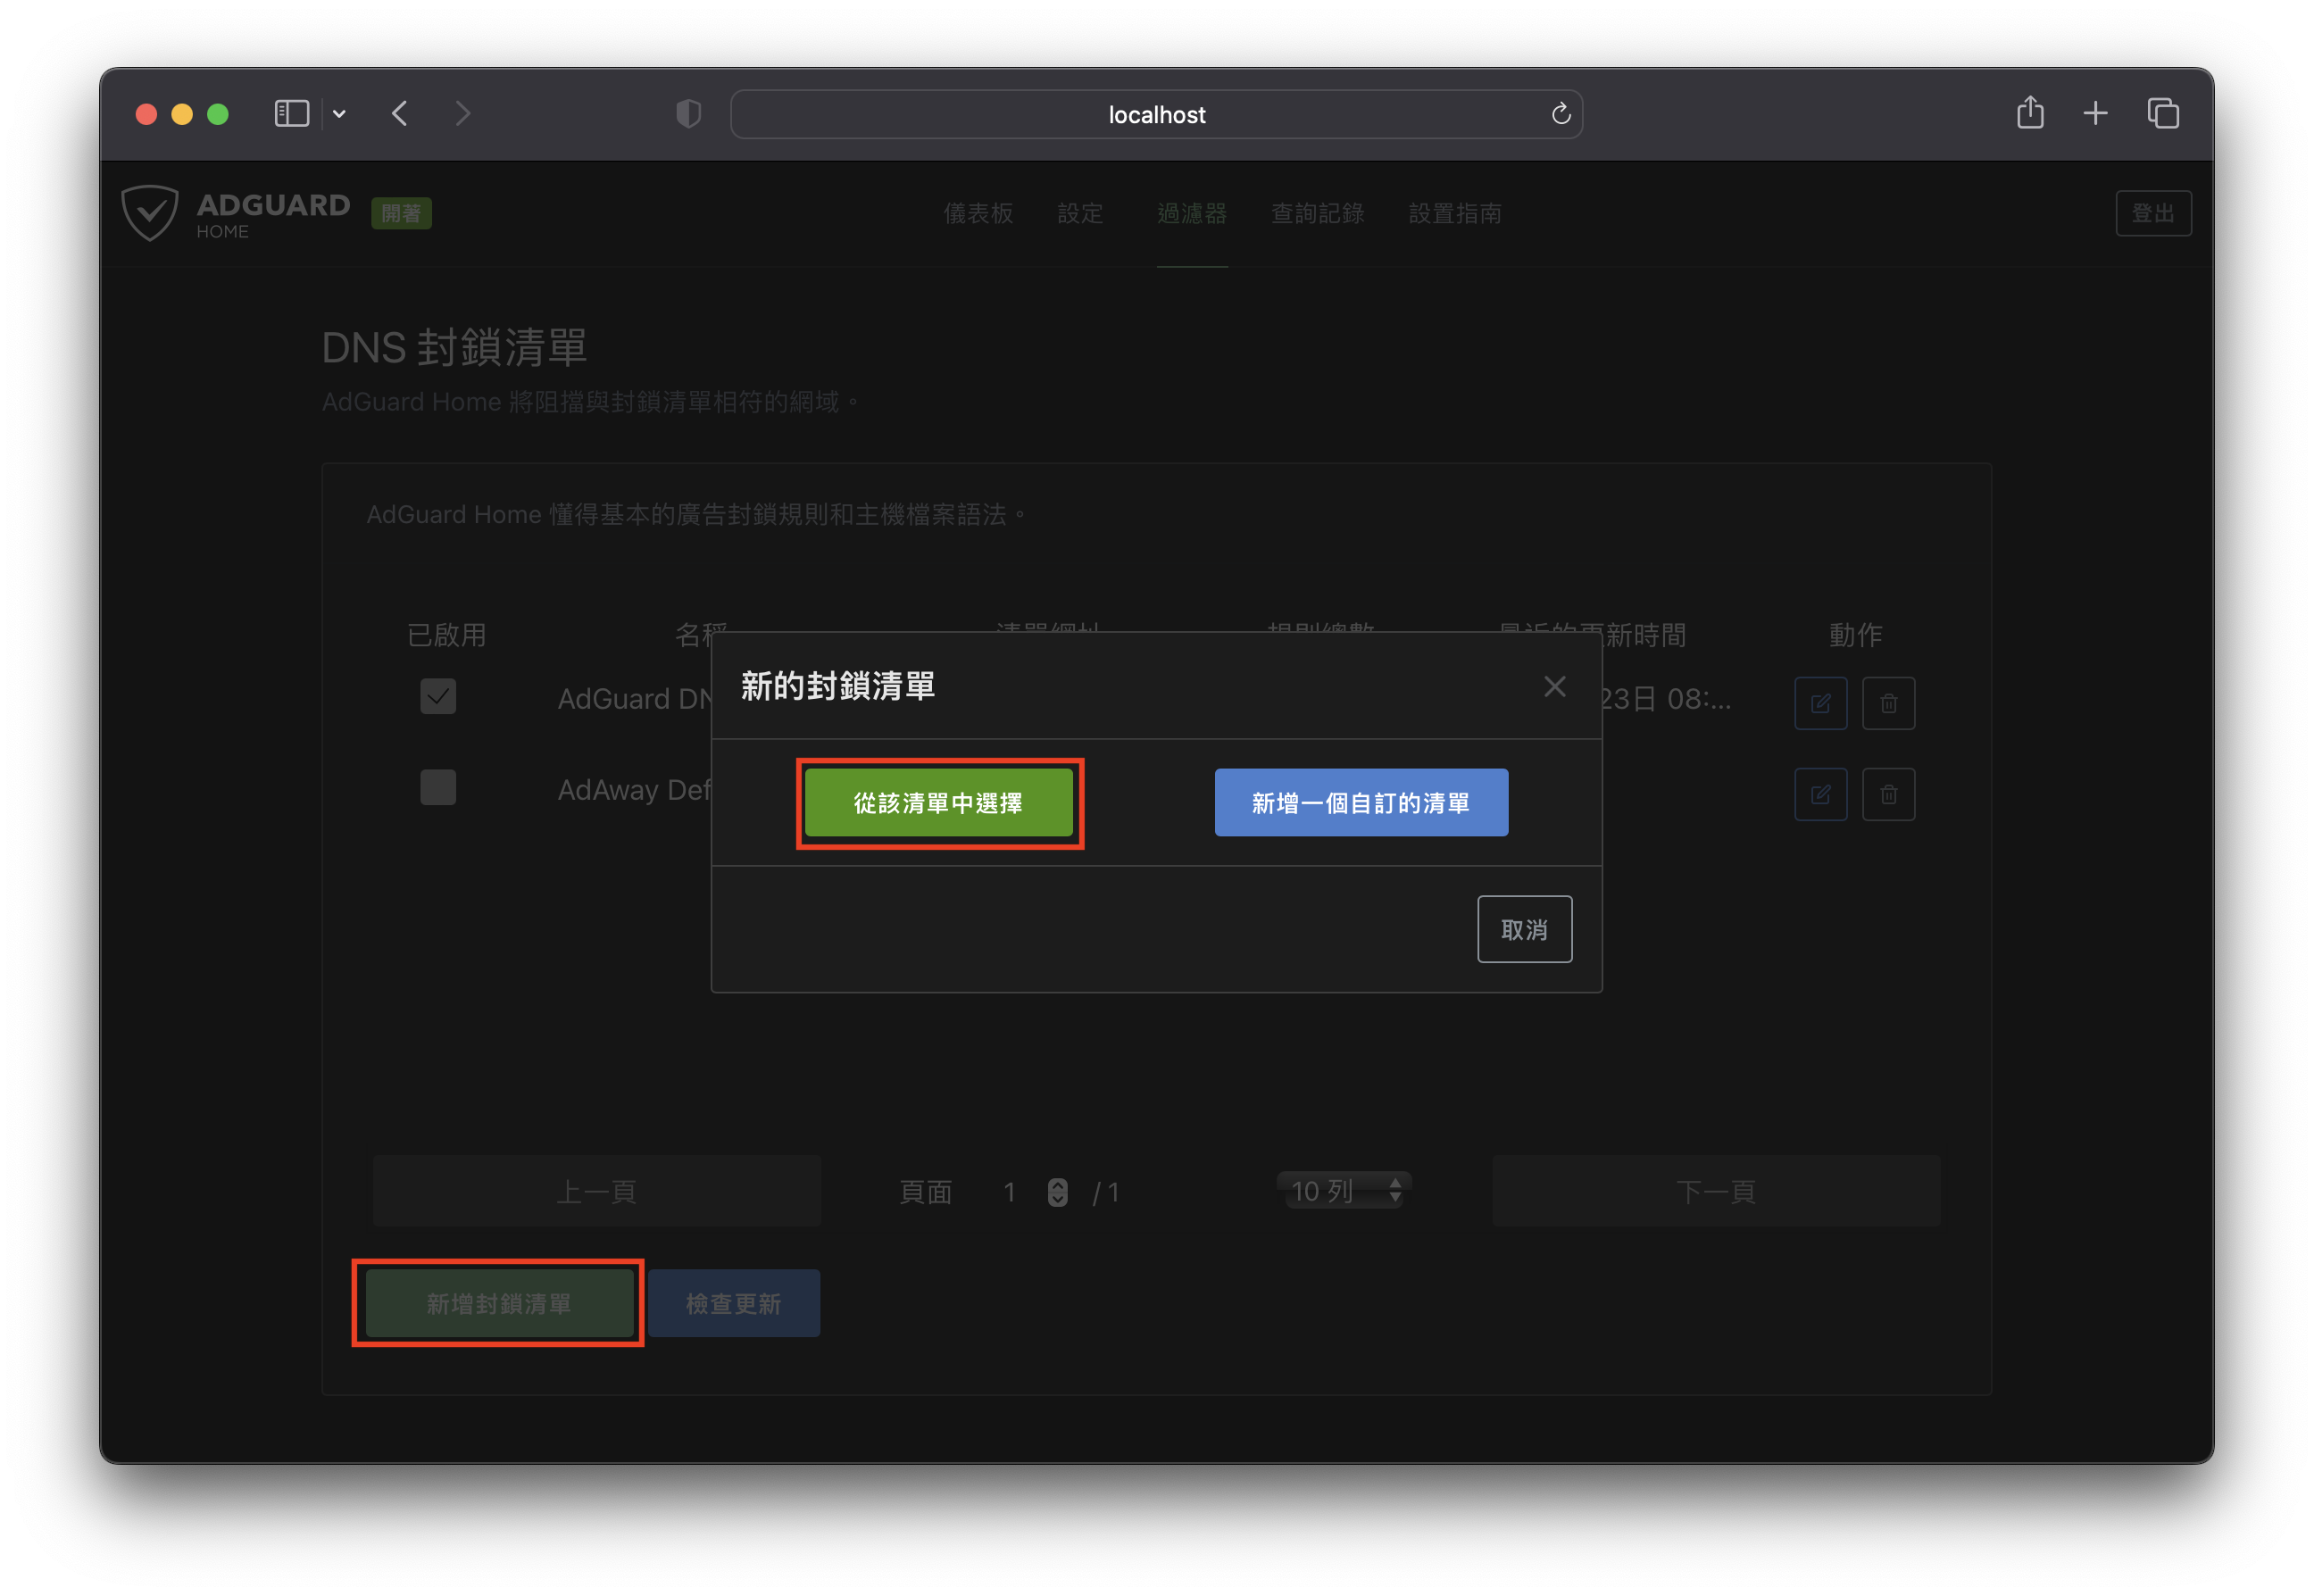Viewport: 2314px width, 1596px height.
Task: Click the localhost address bar
Action: (x=1156, y=114)
